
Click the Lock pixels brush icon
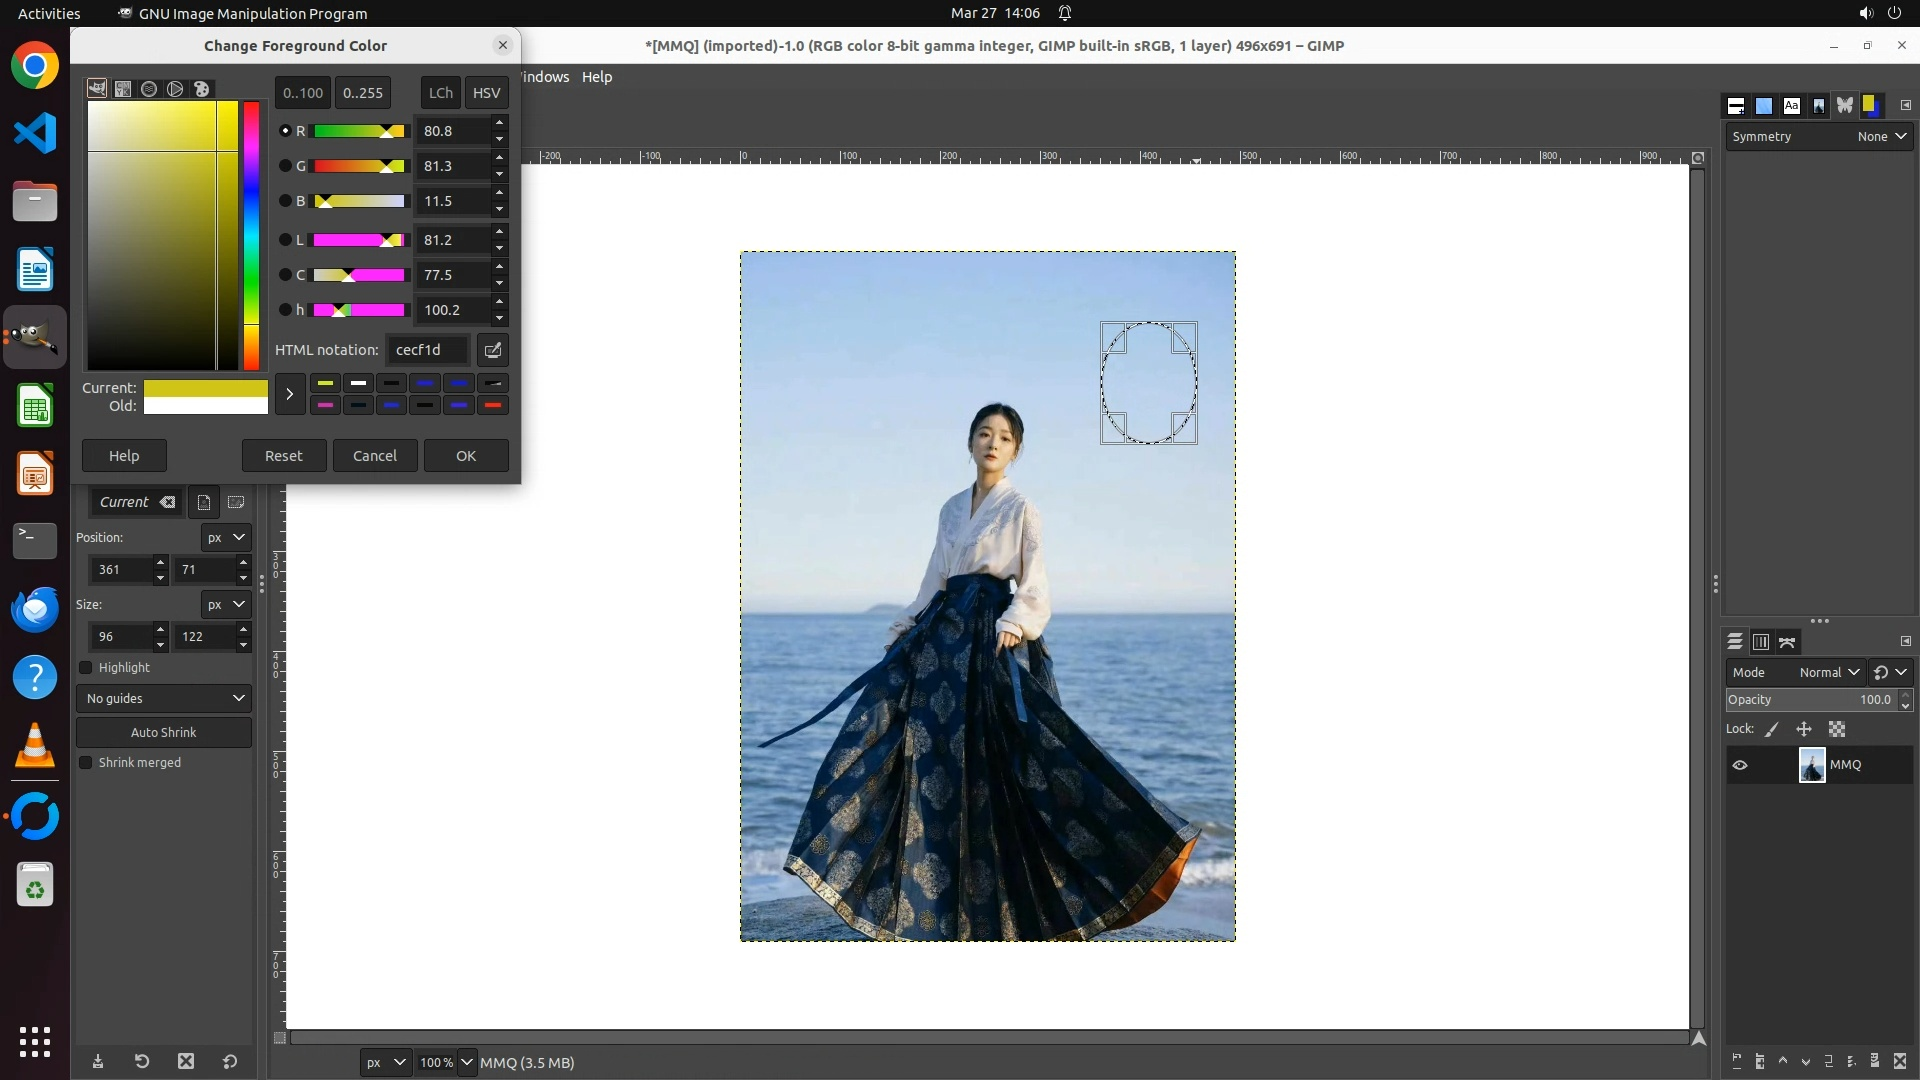(1772, 729)
